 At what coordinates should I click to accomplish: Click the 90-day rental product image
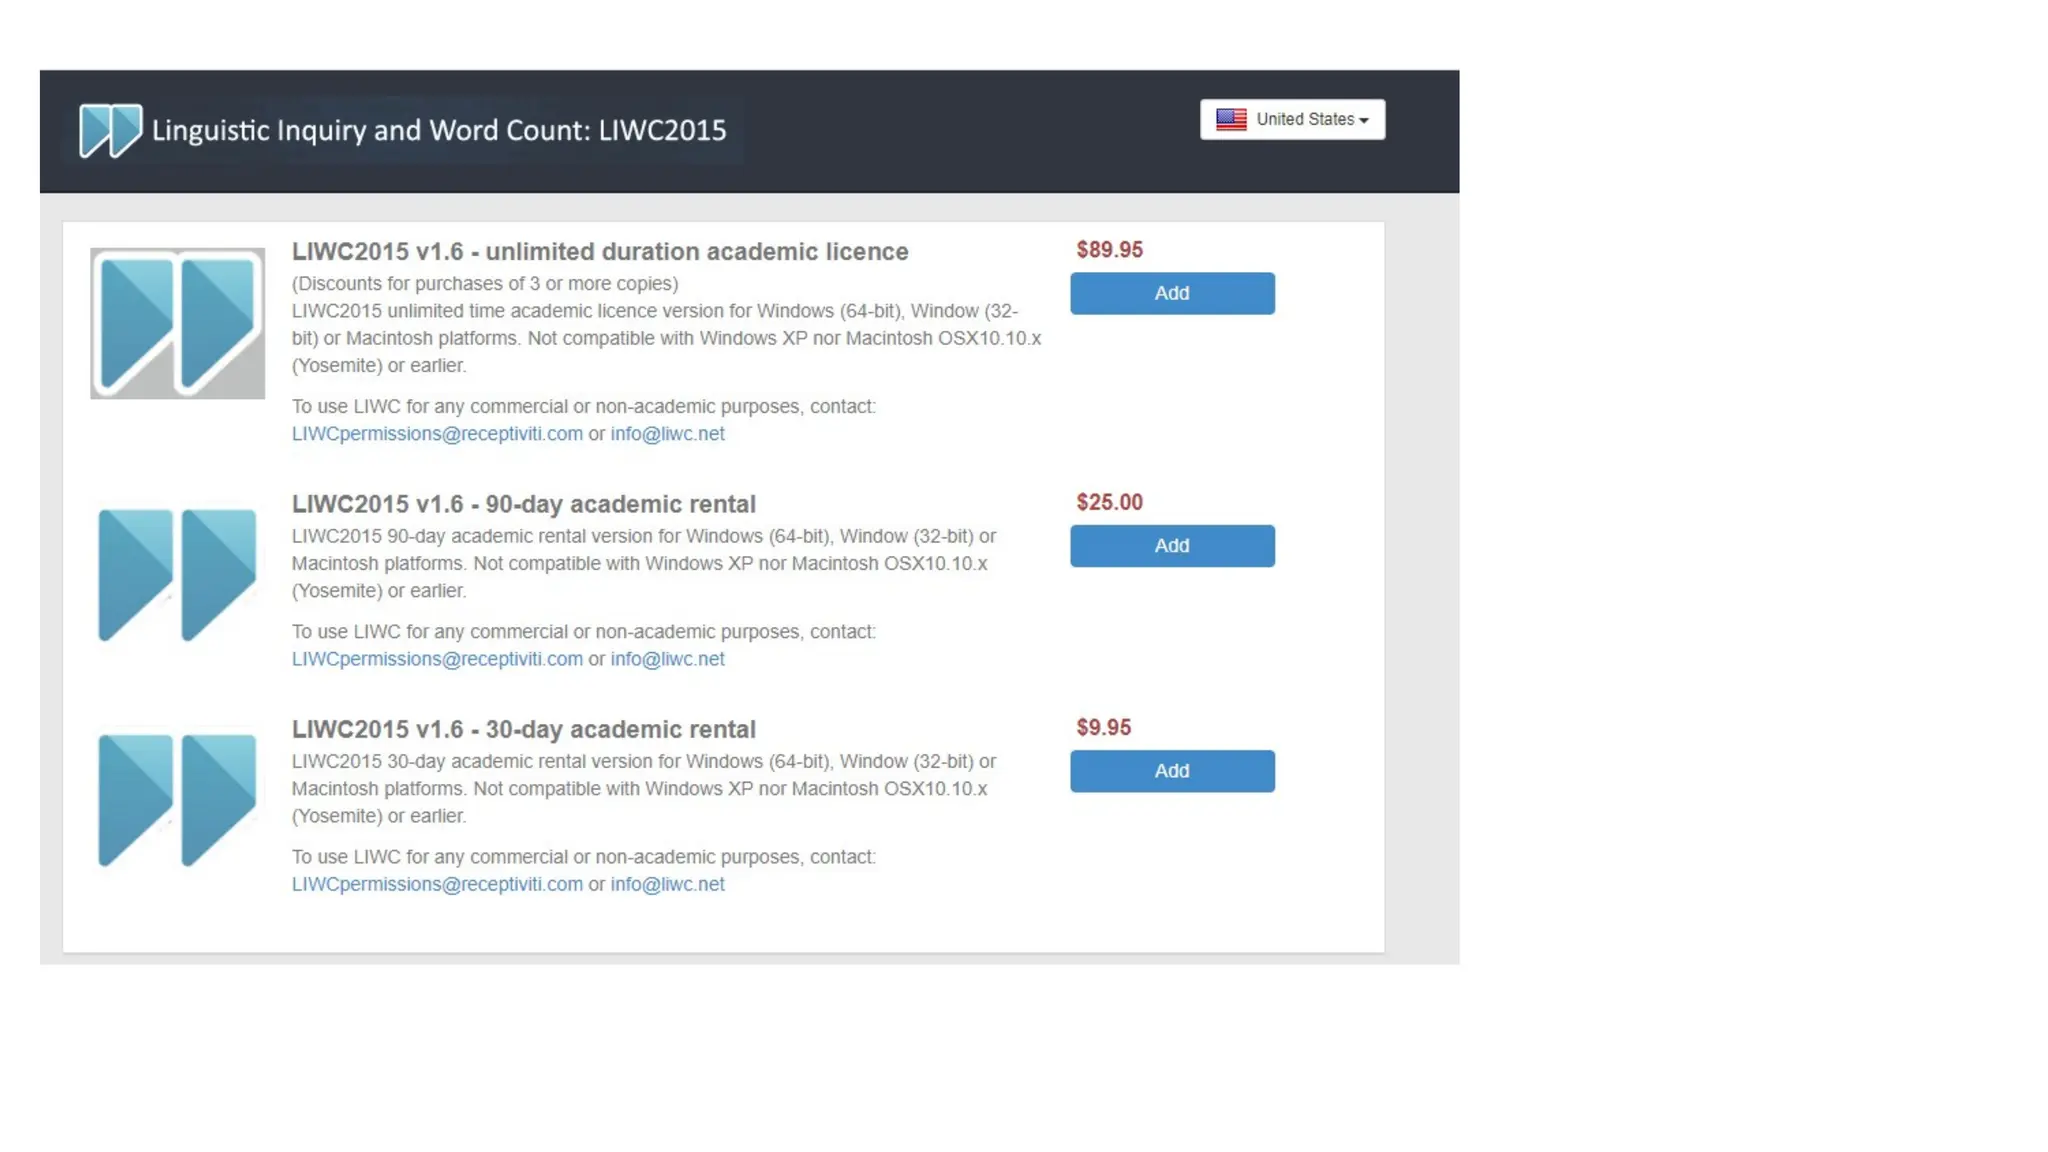177,574
